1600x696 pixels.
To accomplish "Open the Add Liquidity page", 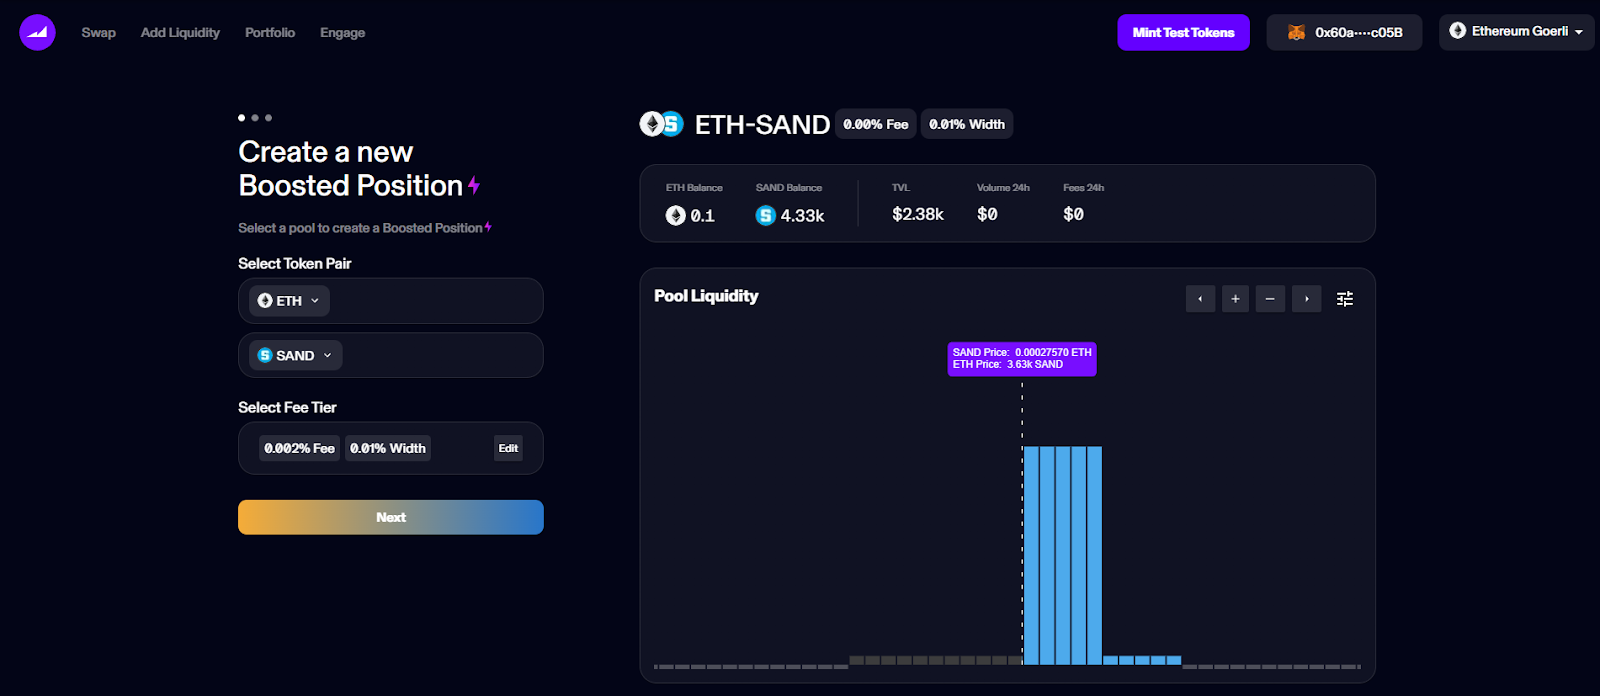I will point(180,33).
